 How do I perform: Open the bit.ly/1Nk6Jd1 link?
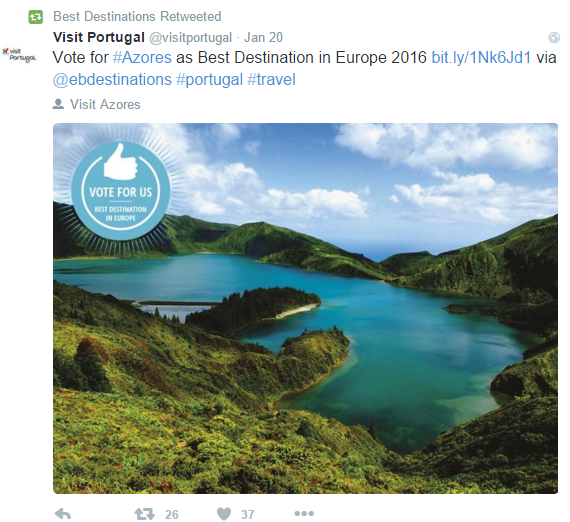(481, 57)
